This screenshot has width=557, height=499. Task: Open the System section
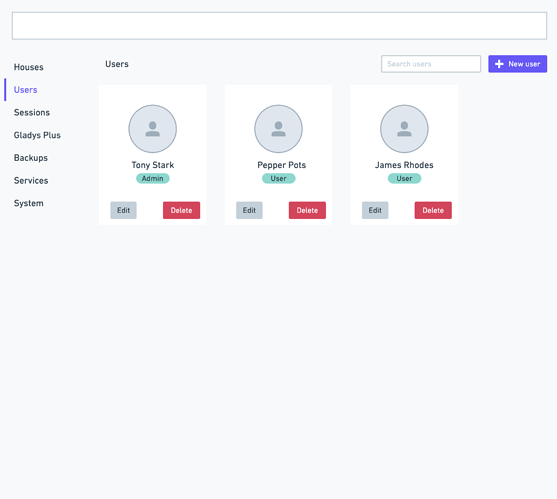pos(28,204)
